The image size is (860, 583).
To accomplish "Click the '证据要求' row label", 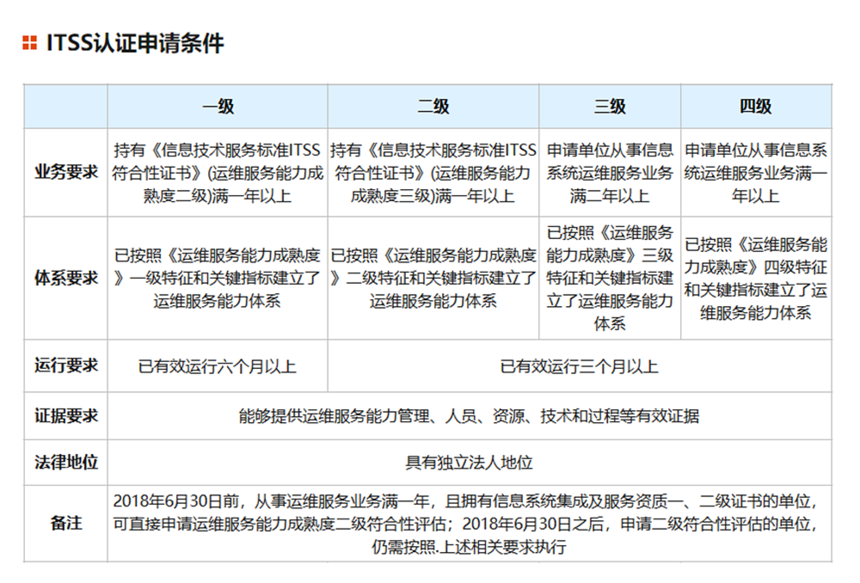I will pyautogui.click(x=66, y=416).
